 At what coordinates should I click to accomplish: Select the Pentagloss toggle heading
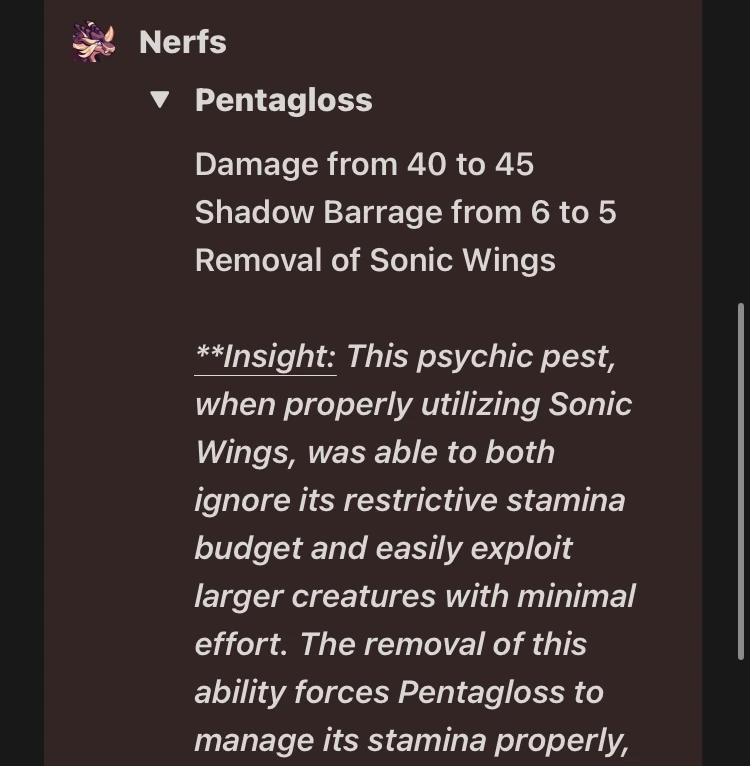[x=283, y=100]
